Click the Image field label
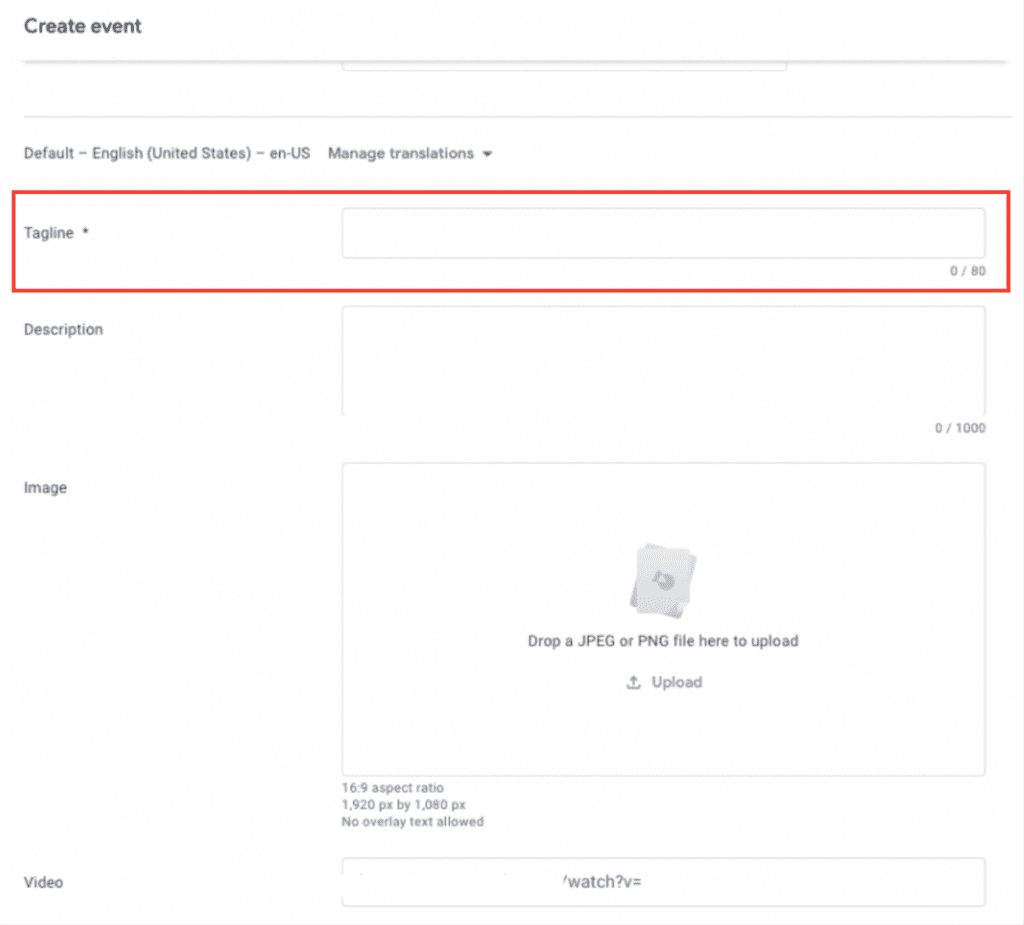The image size is (1024, 925). click(x=46, y=487)
